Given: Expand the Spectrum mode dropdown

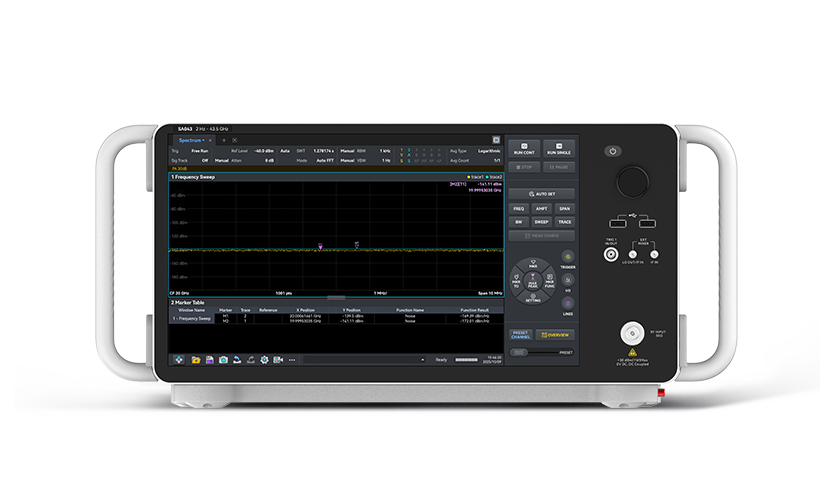Looking at the screenshot, I should 192,140.
